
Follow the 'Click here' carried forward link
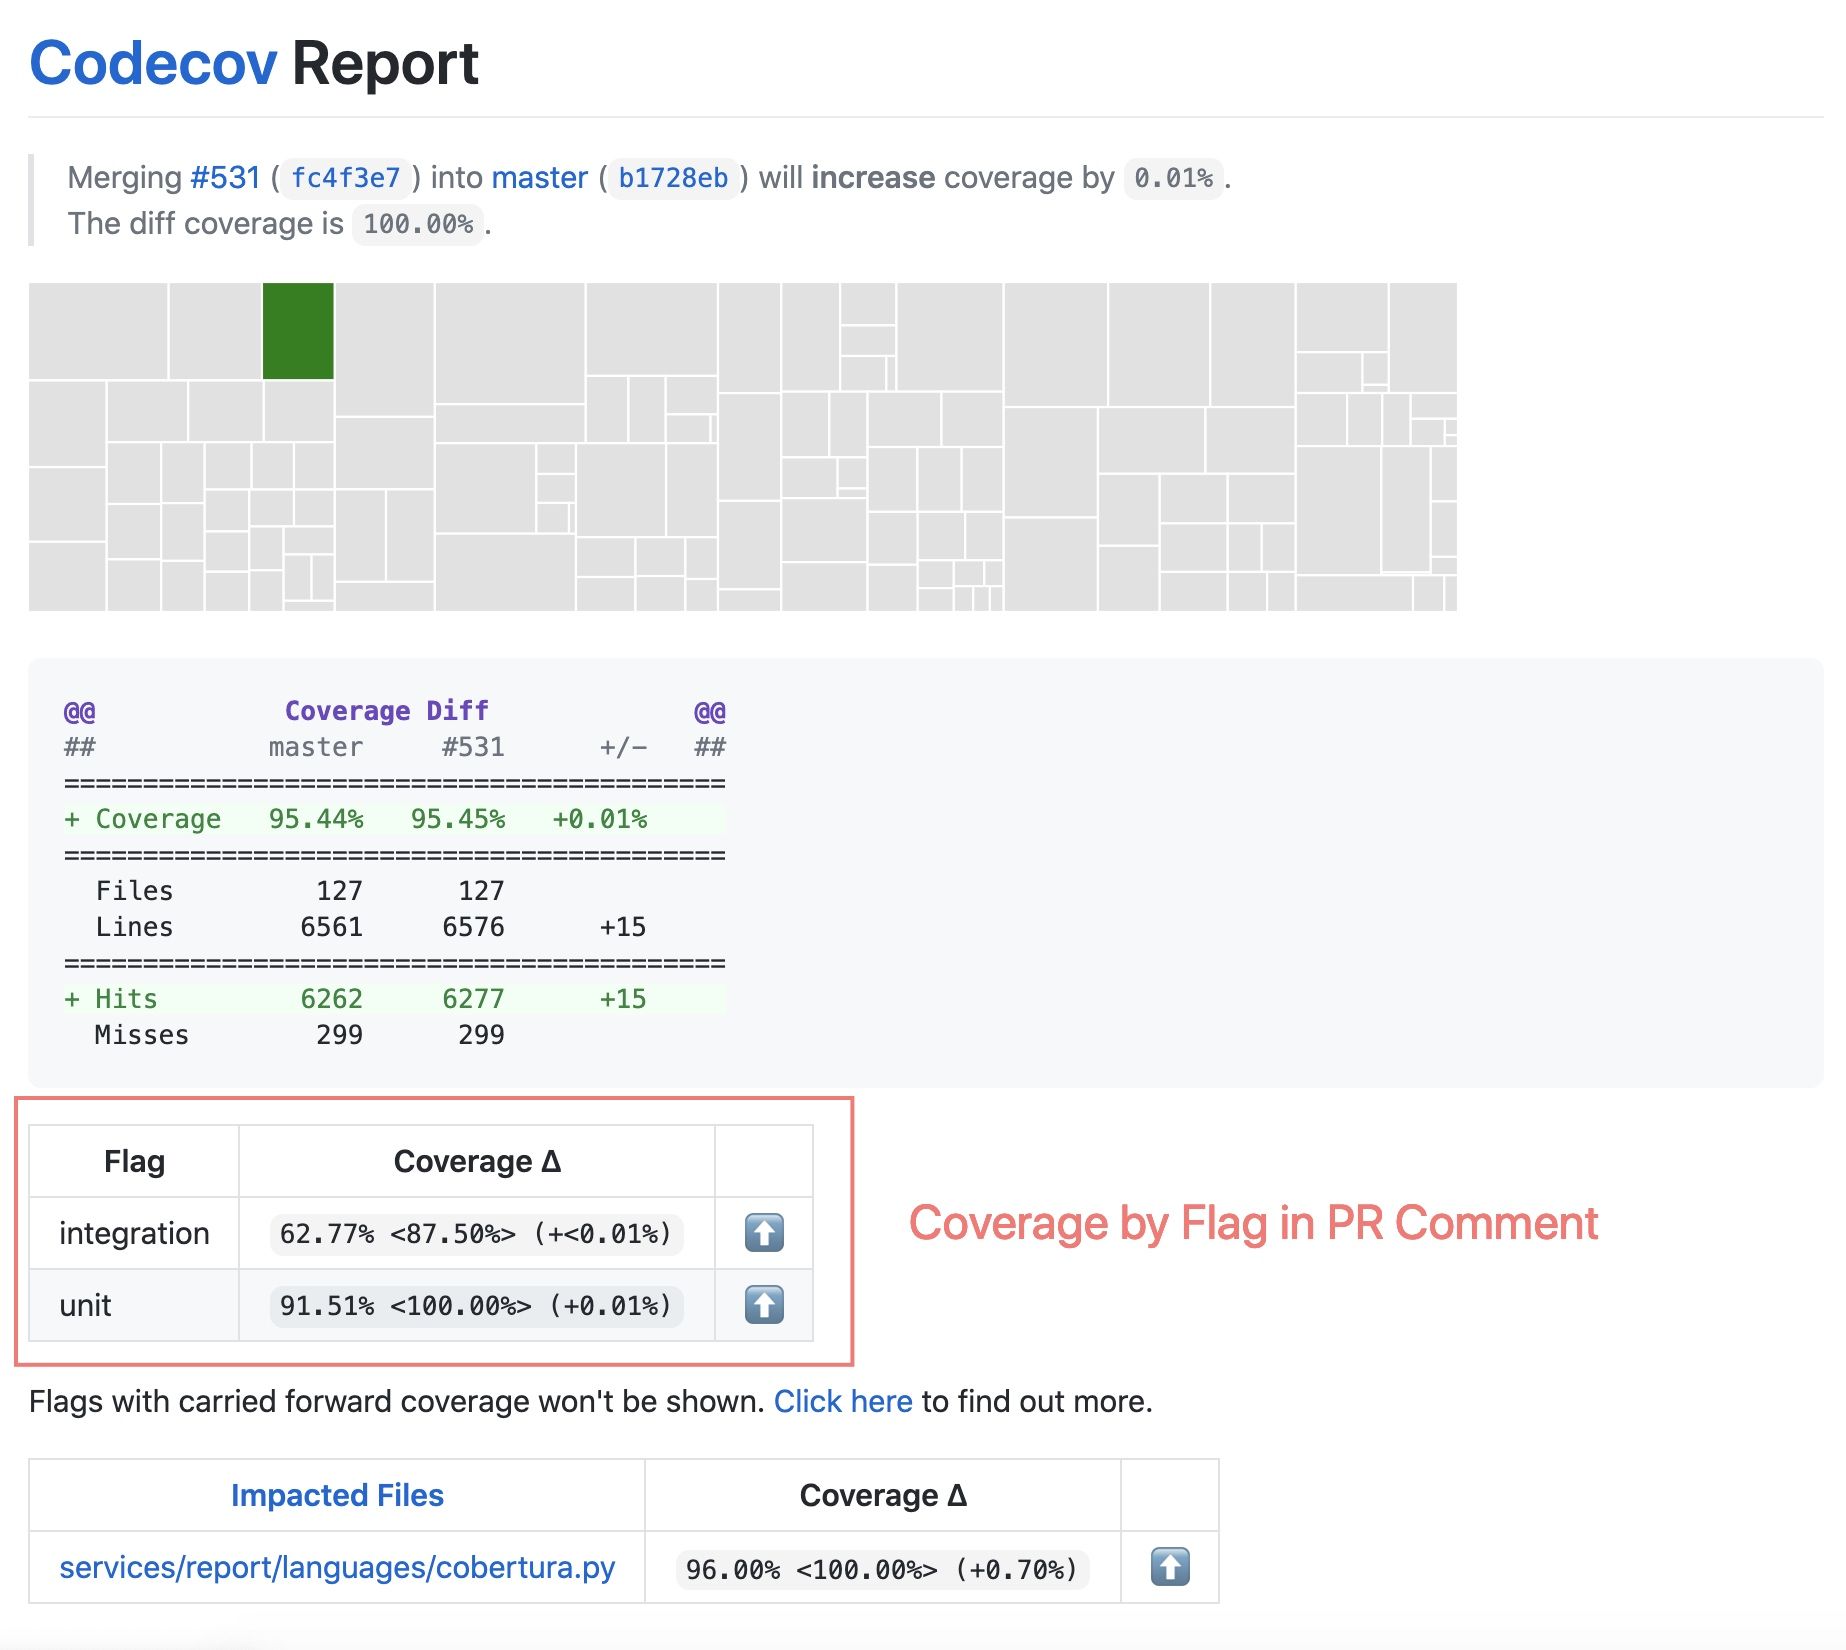pyautogui.click(x=843, y=1401)
